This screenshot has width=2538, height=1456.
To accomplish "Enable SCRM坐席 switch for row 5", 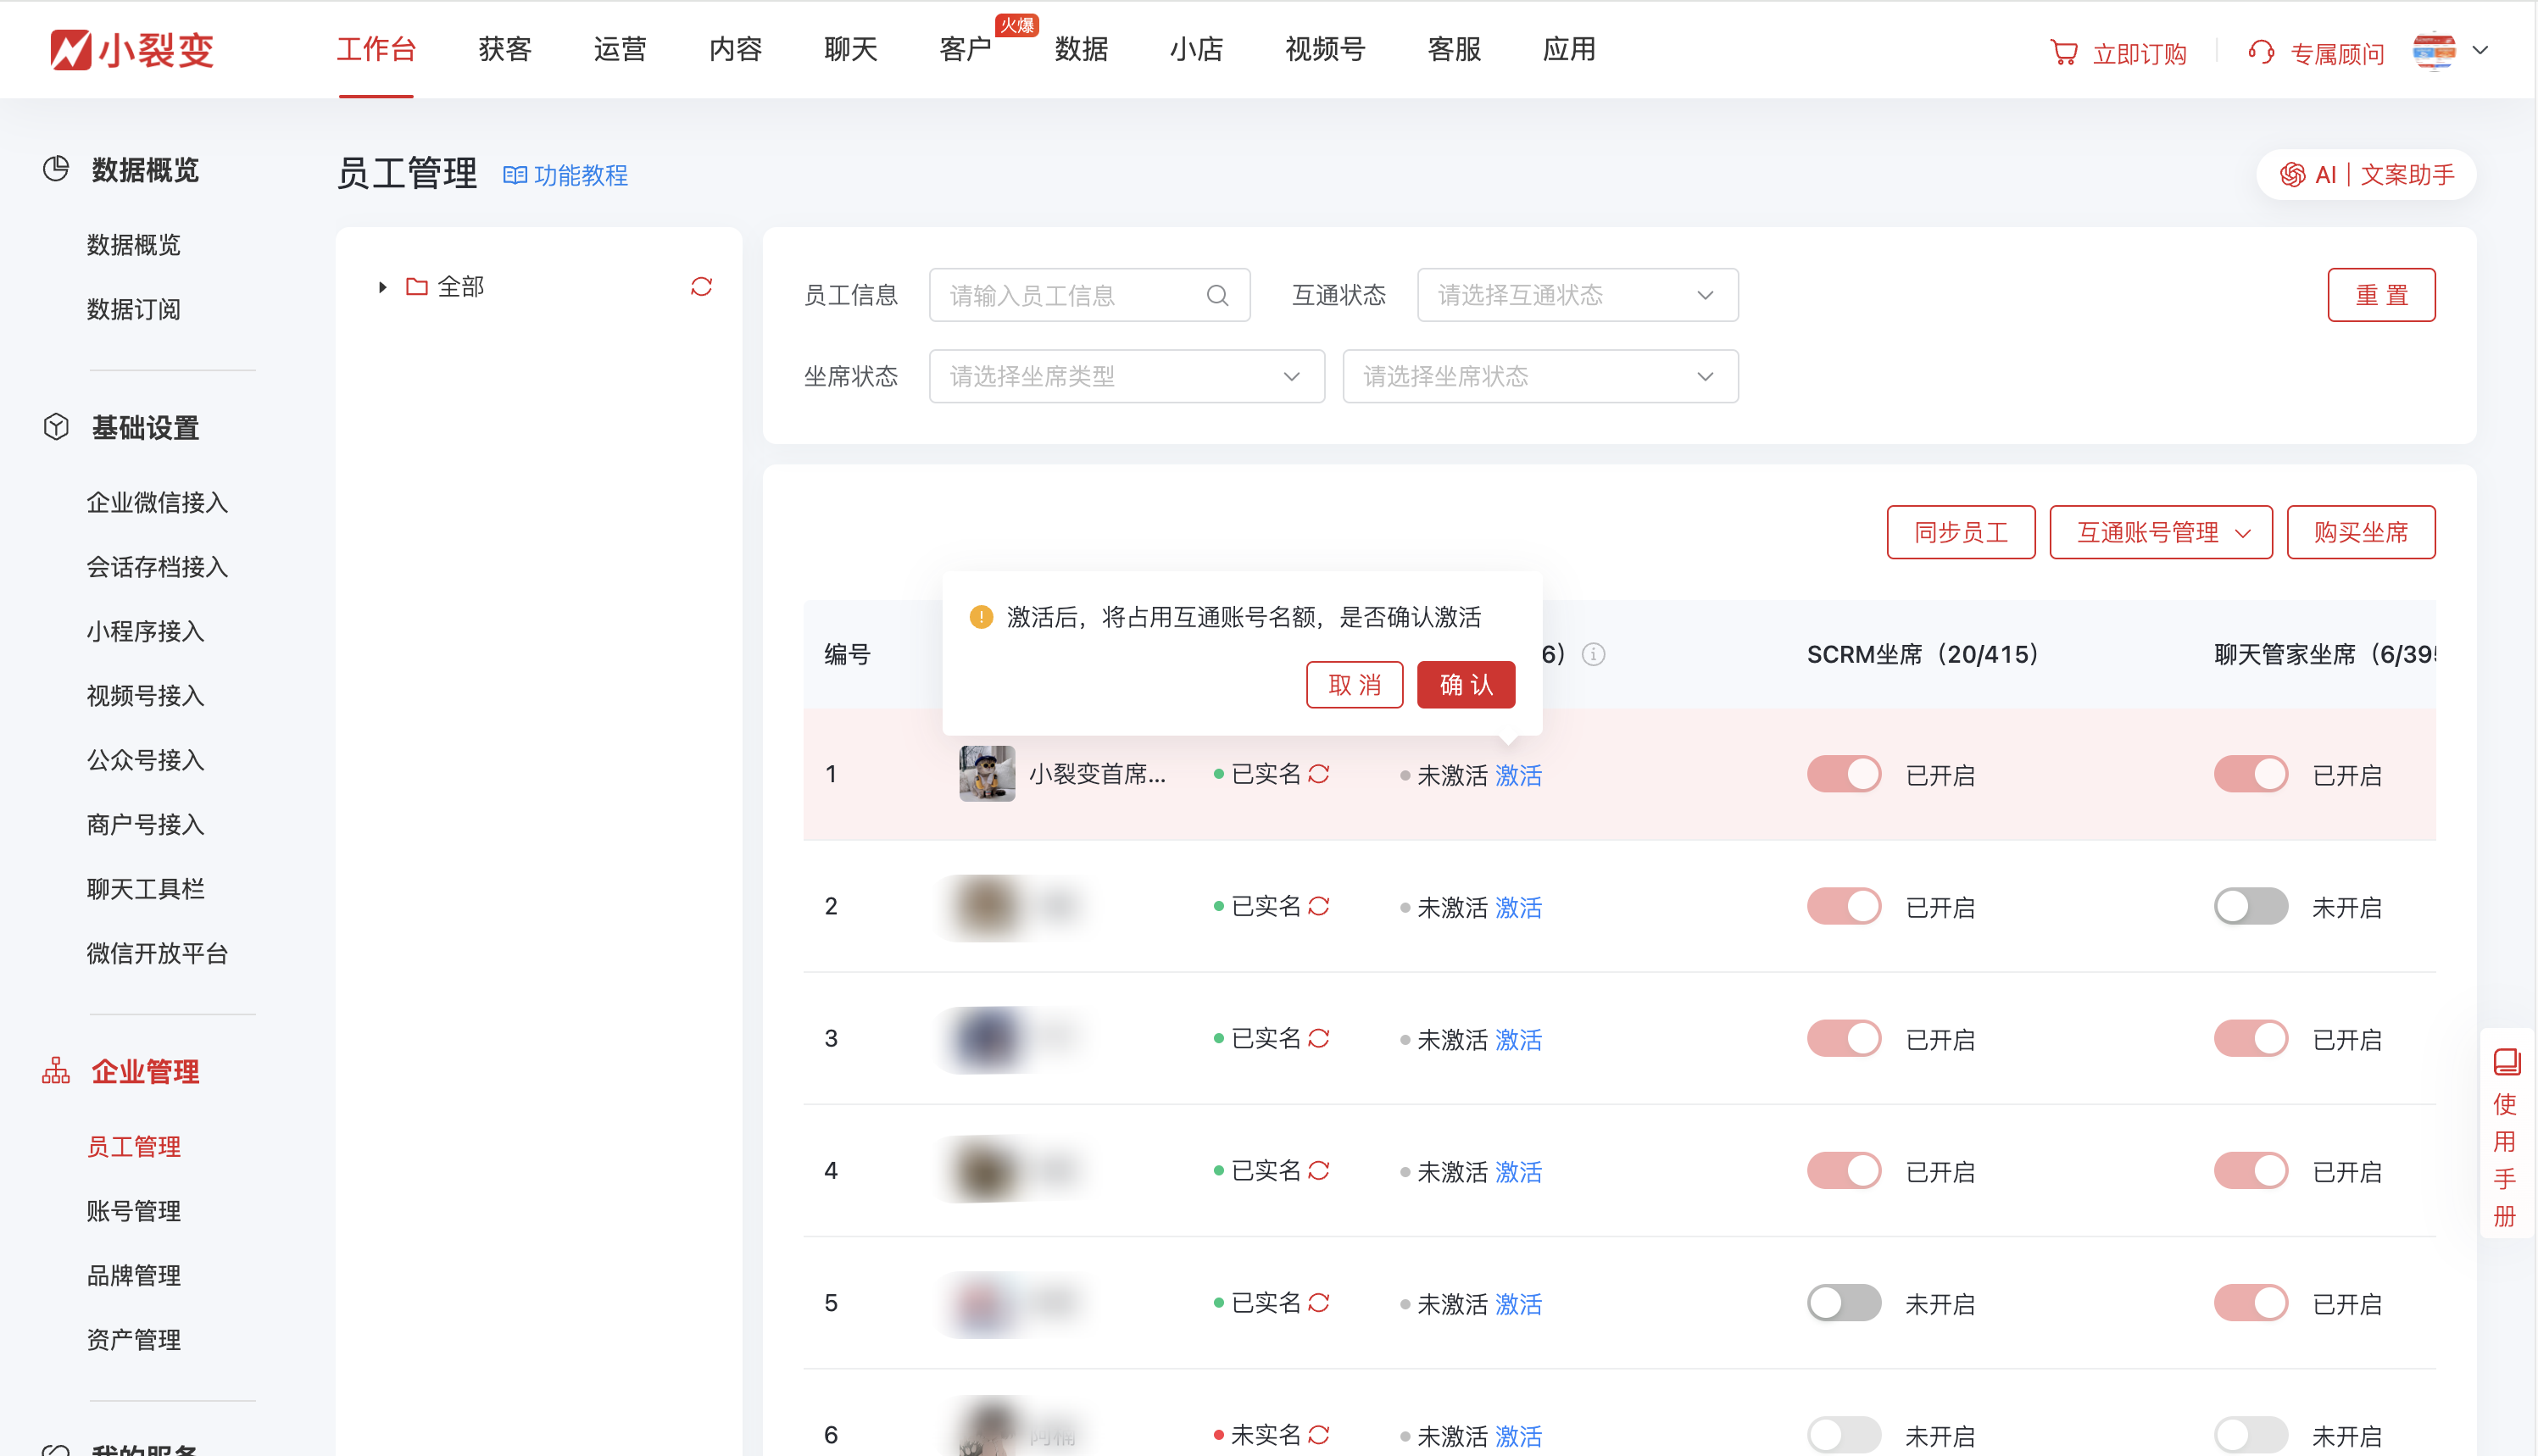I will (1844, 1302).
